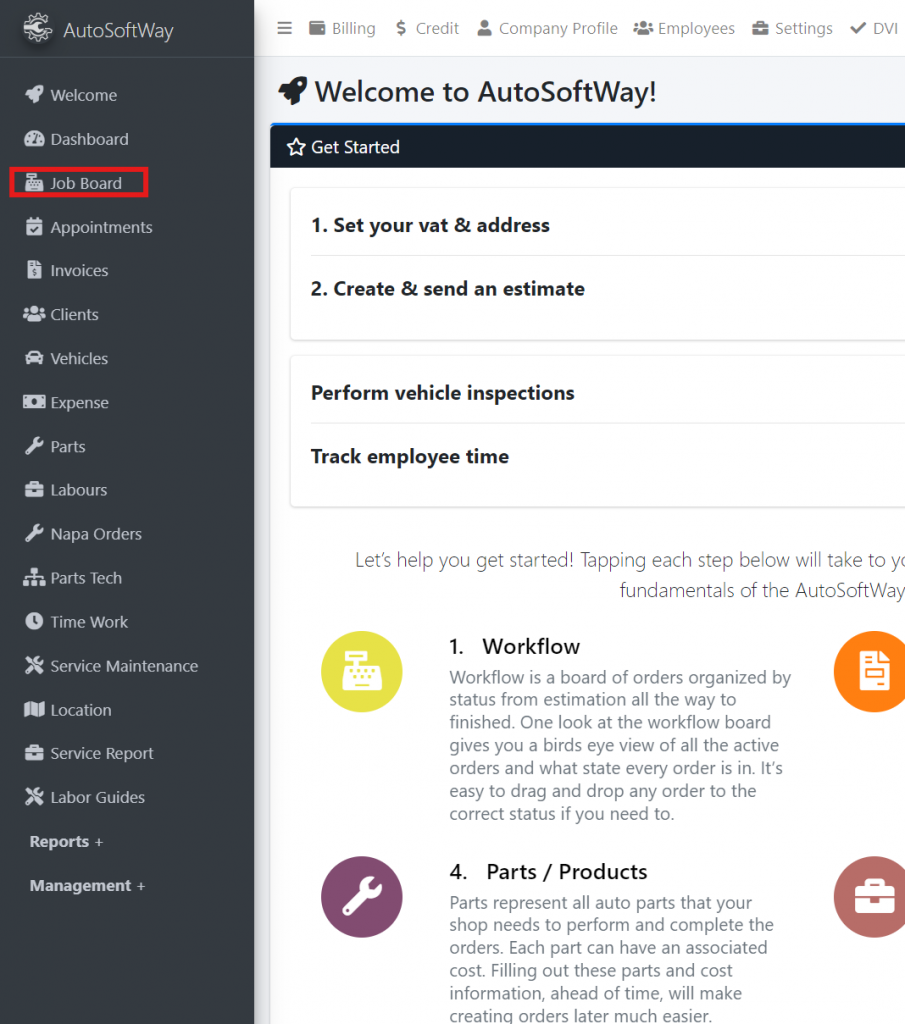This screenshot has width=905, height=1024.
Task: Open Service Report label in the sidebar
Action: [x=102, y=754]
